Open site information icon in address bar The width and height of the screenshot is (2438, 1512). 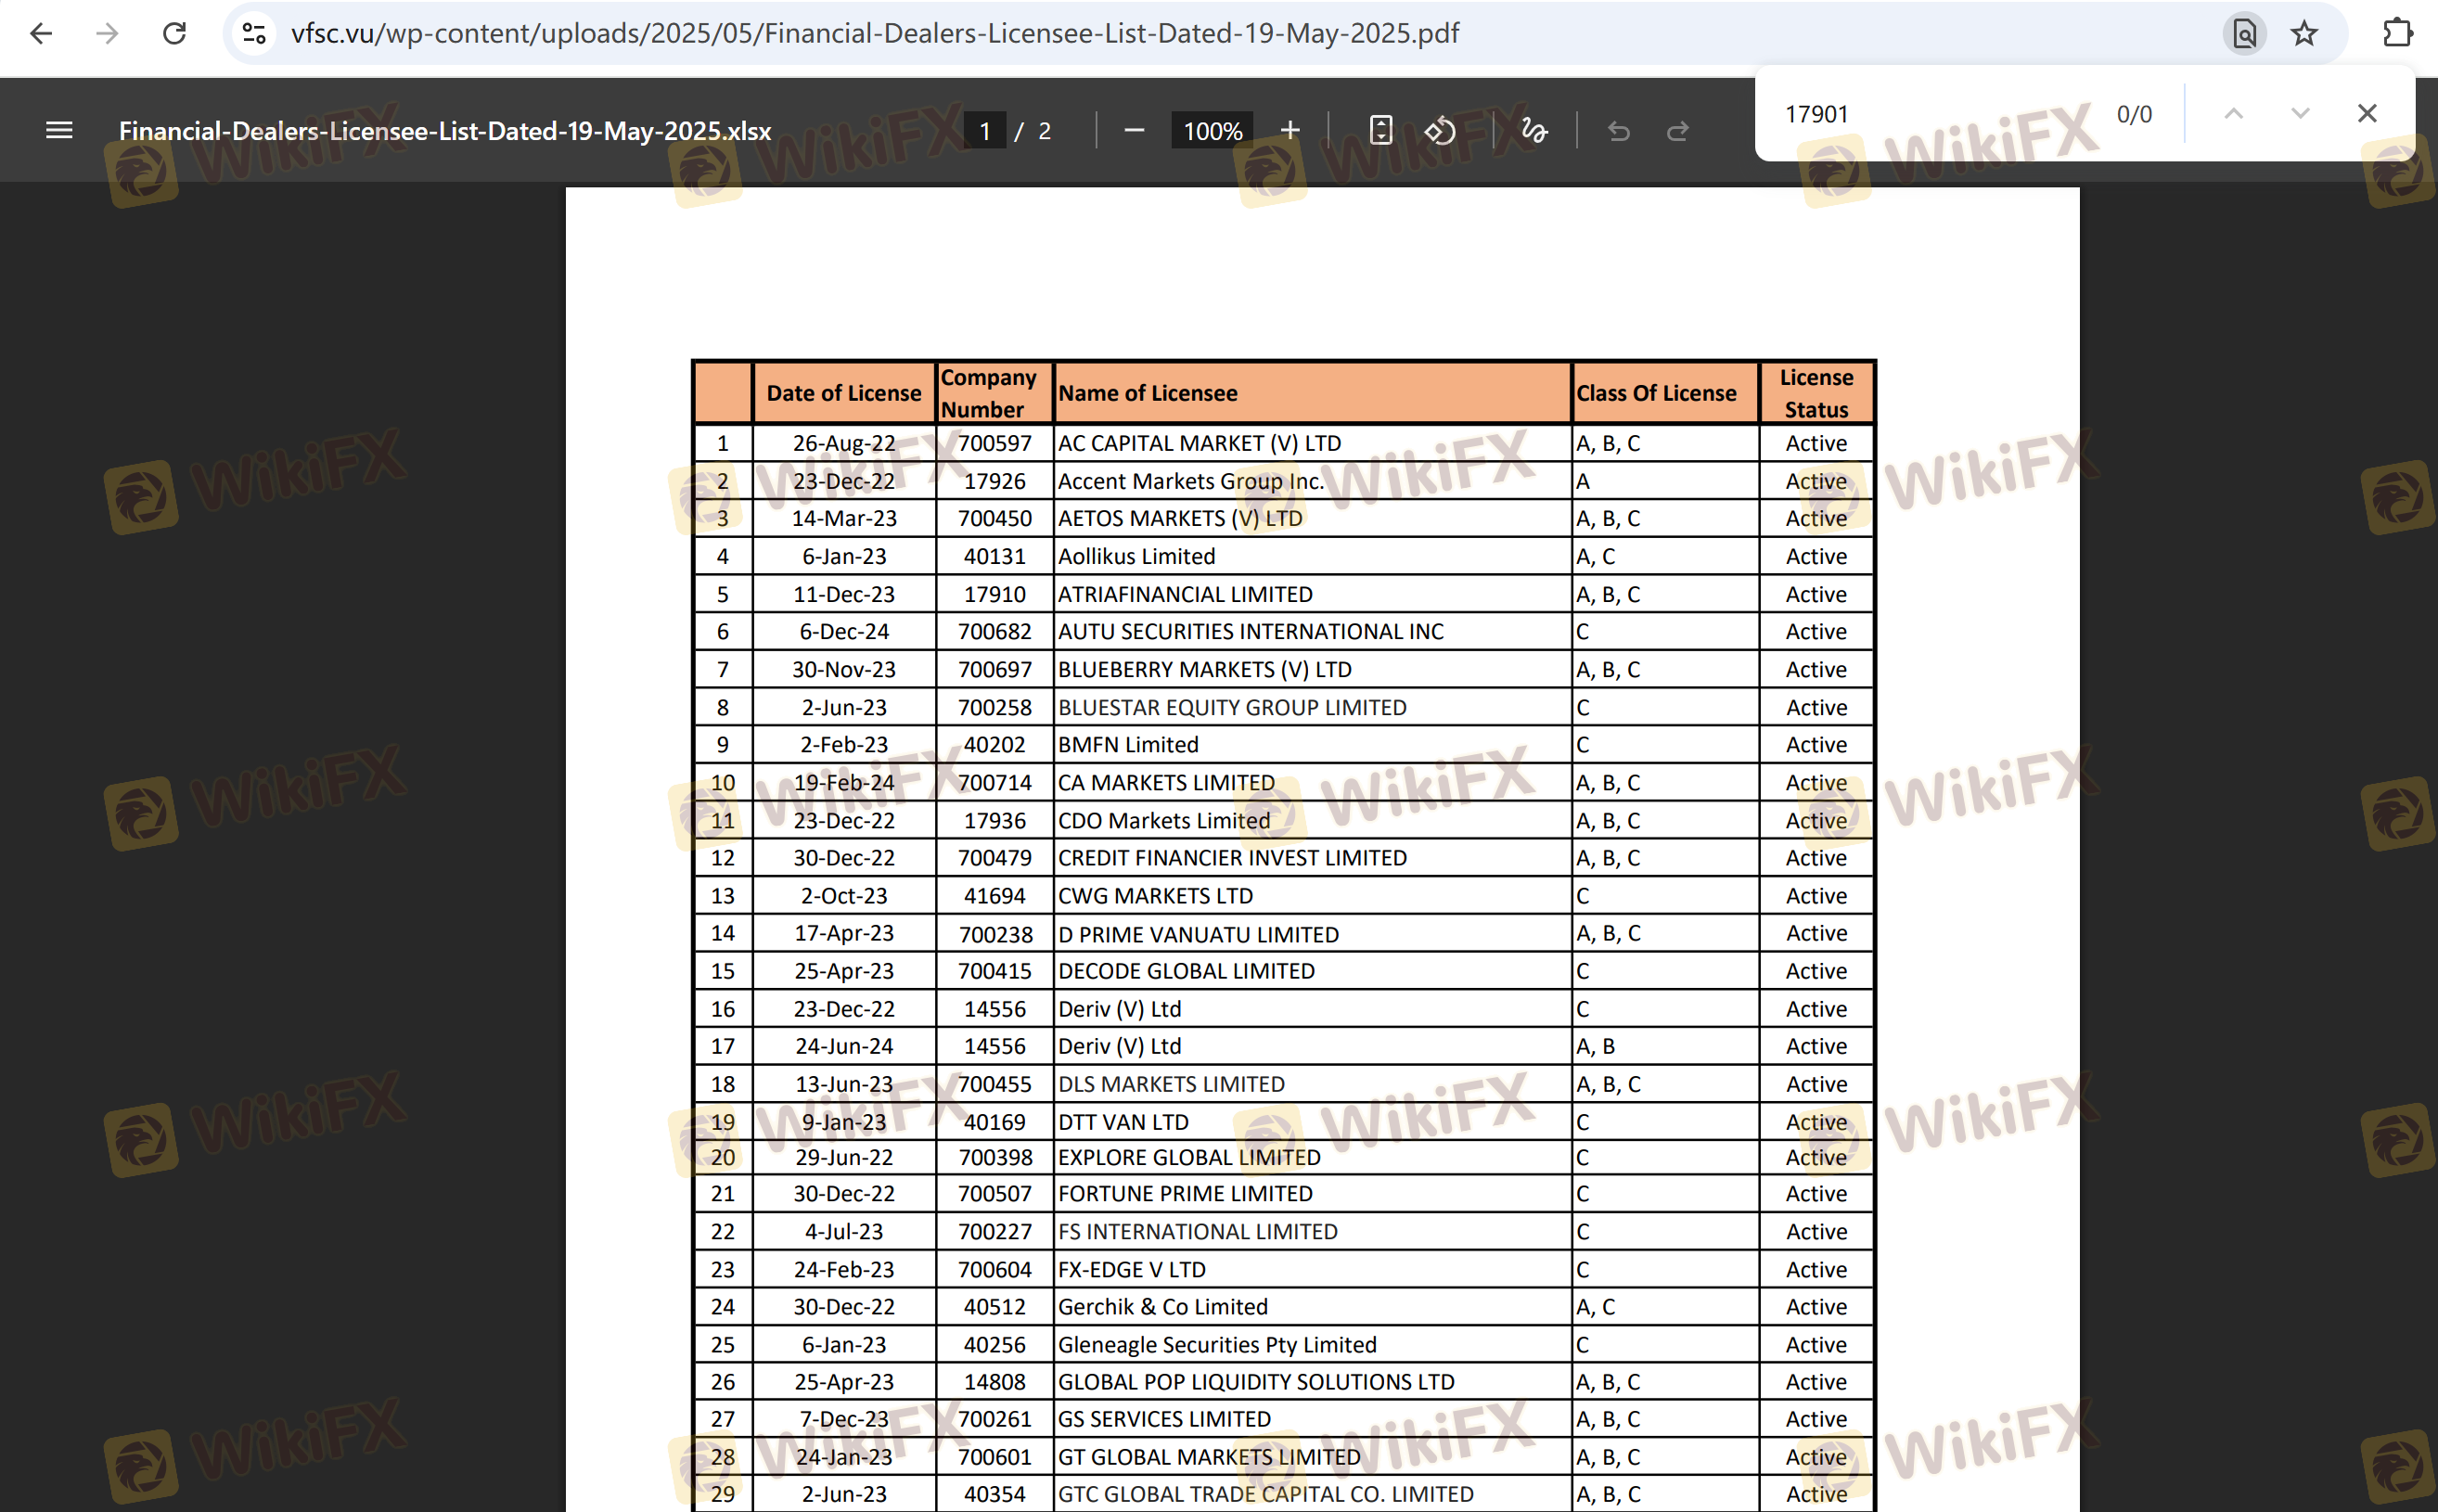click(255, 33)
